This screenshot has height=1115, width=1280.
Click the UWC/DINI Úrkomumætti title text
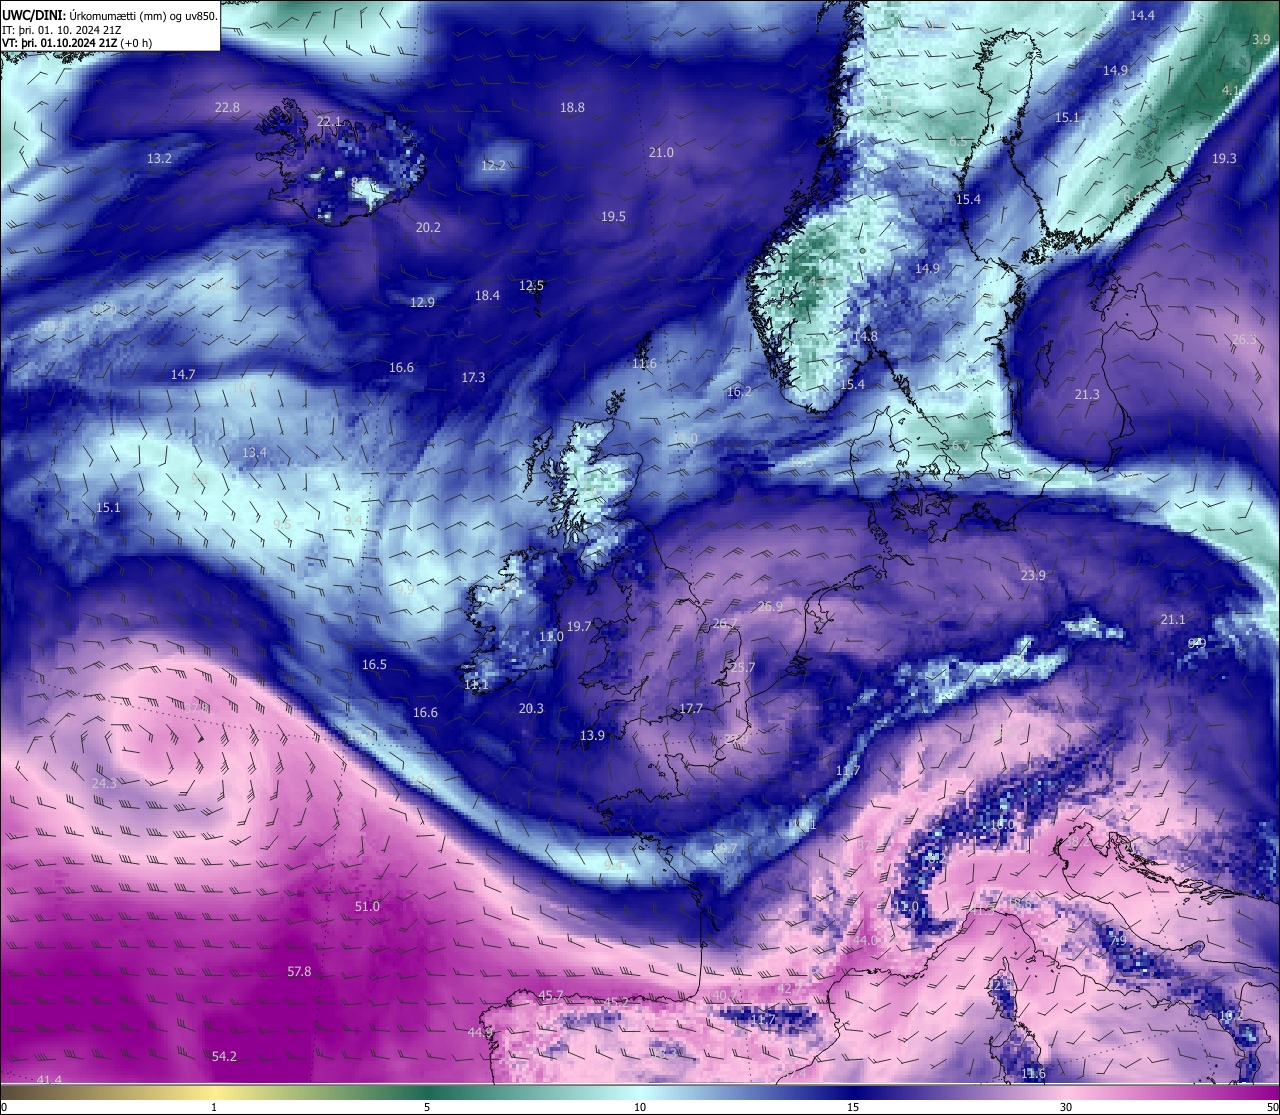click(x=110, y=16)
